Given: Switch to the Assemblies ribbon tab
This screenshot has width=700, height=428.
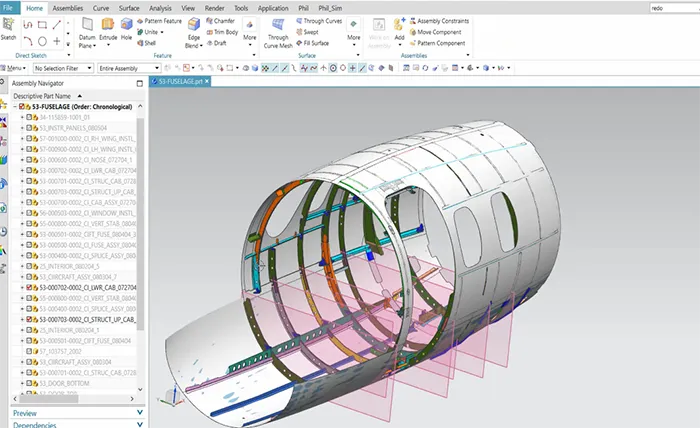Looking at the screenshot, I should [x=68, y=8].
